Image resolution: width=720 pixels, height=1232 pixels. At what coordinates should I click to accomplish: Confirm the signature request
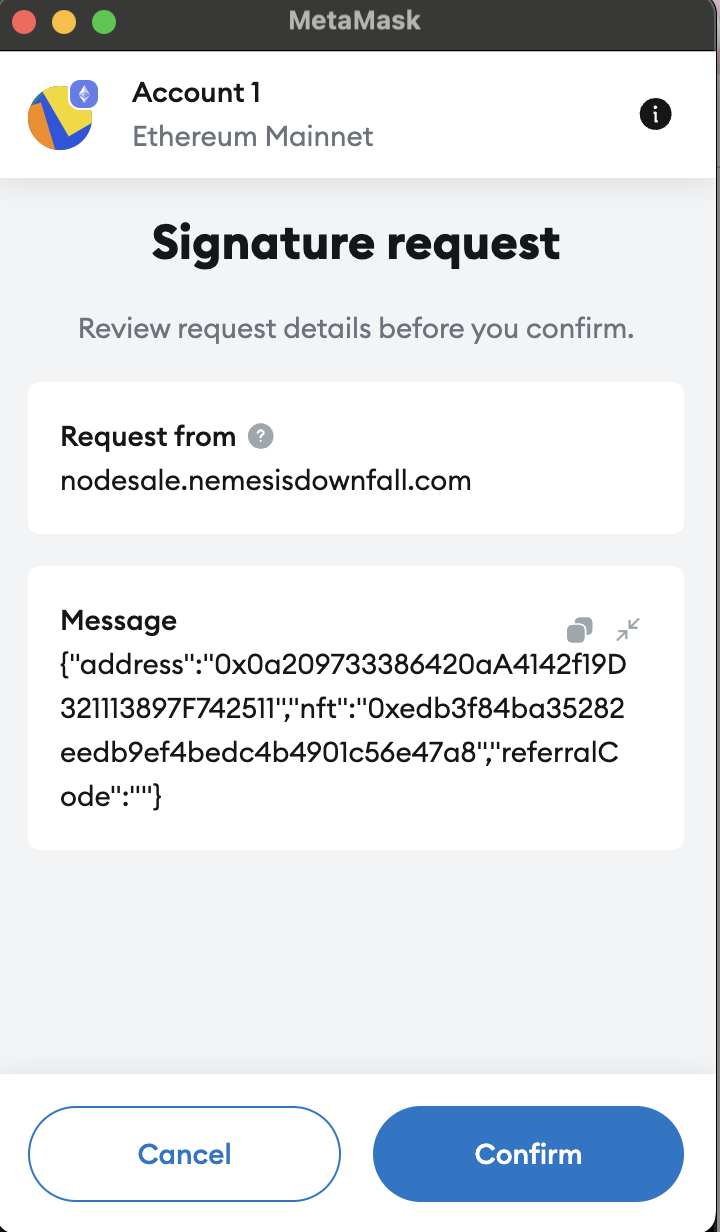click(528, 1154)
